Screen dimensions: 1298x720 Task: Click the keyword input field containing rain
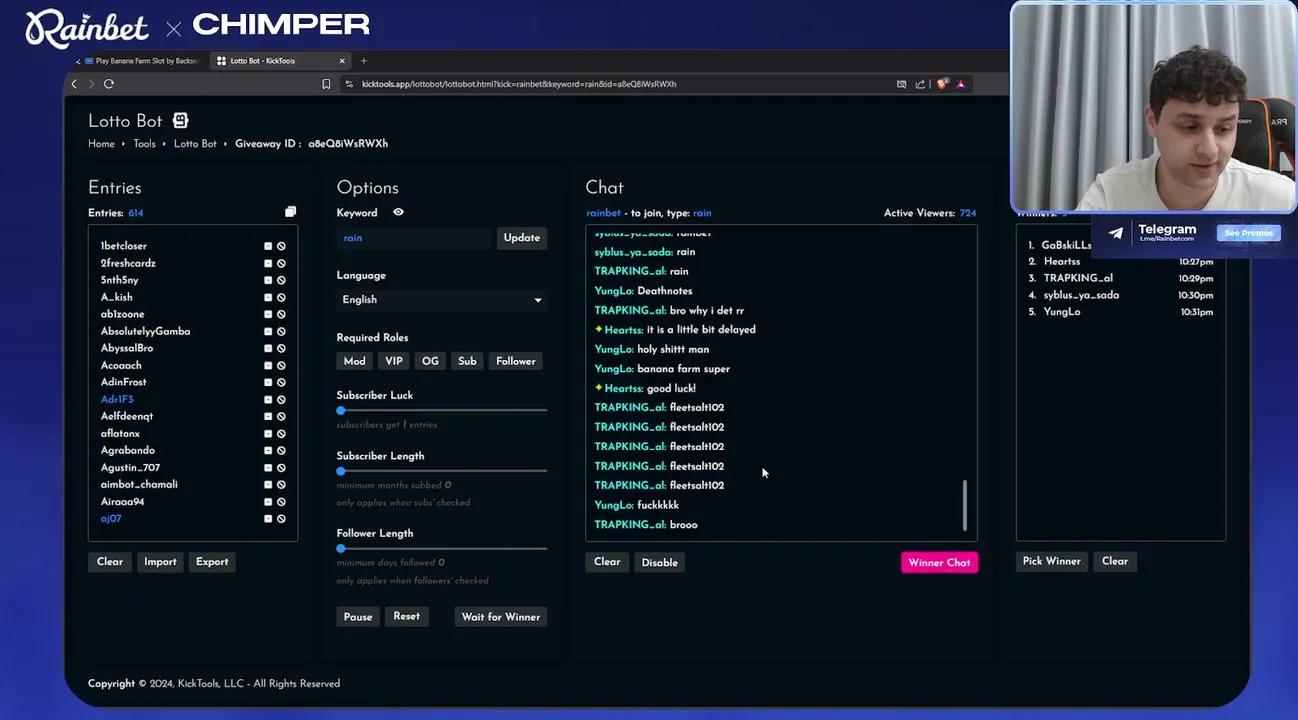point(416,238)
